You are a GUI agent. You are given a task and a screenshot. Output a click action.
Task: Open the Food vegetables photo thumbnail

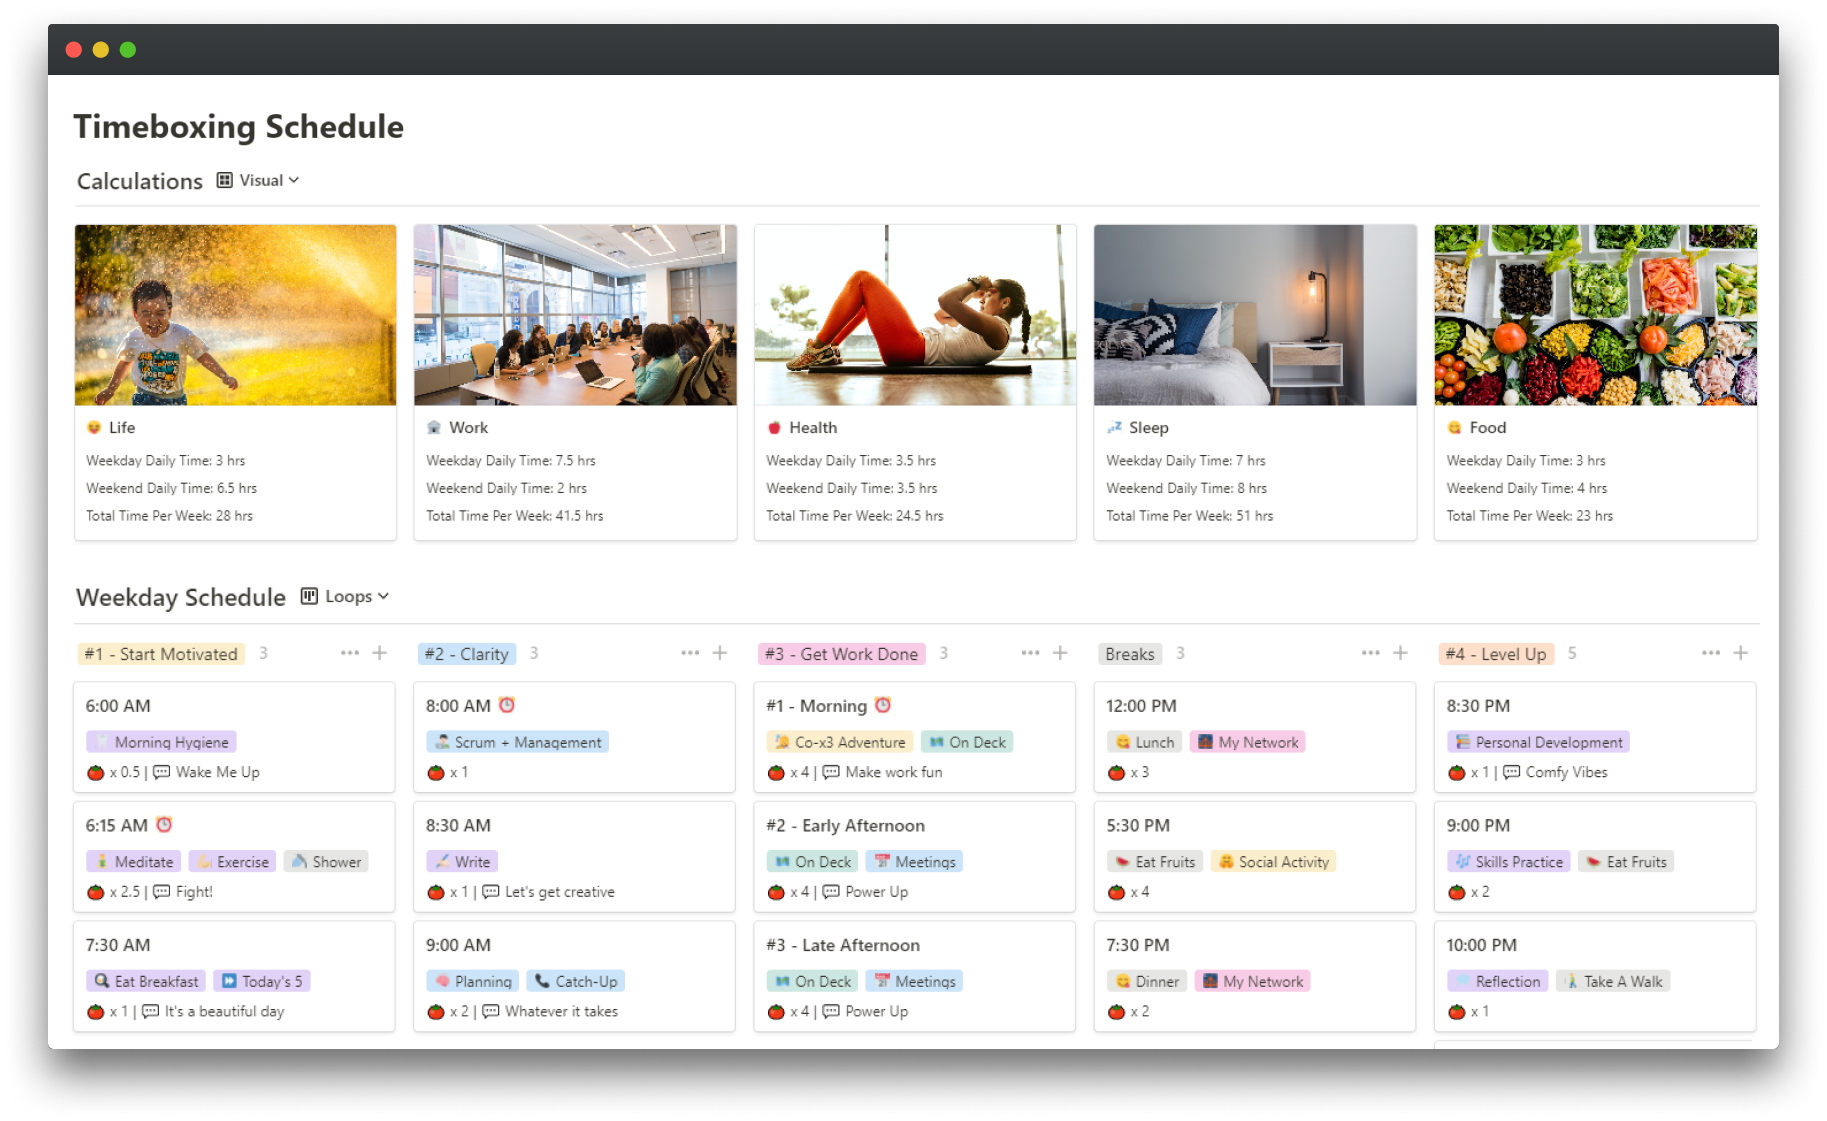(x=1595, y=315)
